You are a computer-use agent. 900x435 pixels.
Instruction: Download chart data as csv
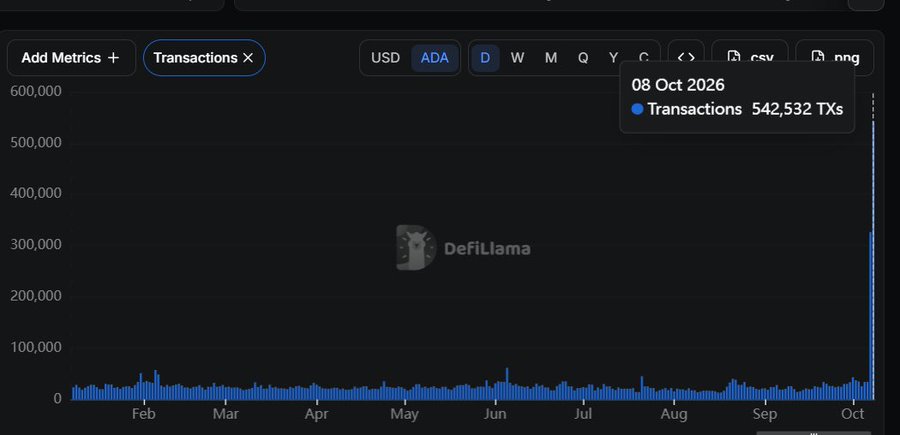(750, 58)
